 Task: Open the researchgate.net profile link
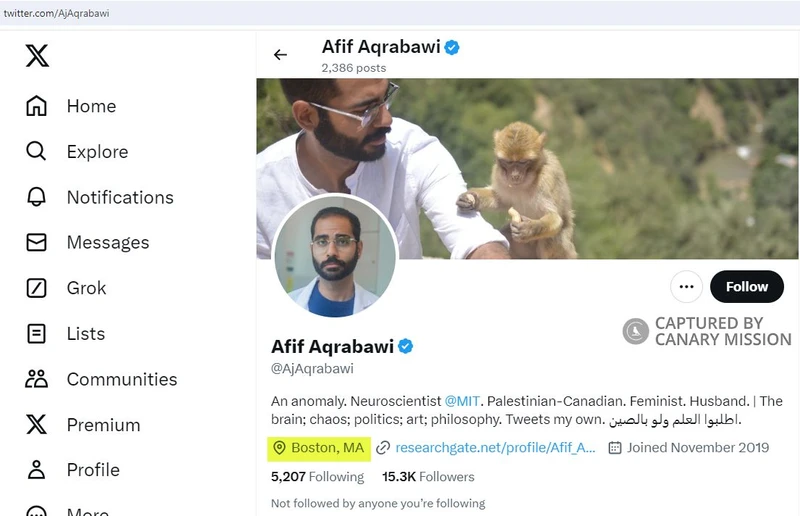pos(495,448)
